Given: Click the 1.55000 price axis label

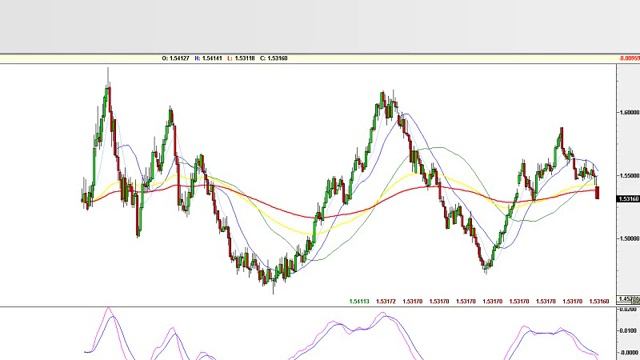Looking at the screenshot, I should [629, 176].
